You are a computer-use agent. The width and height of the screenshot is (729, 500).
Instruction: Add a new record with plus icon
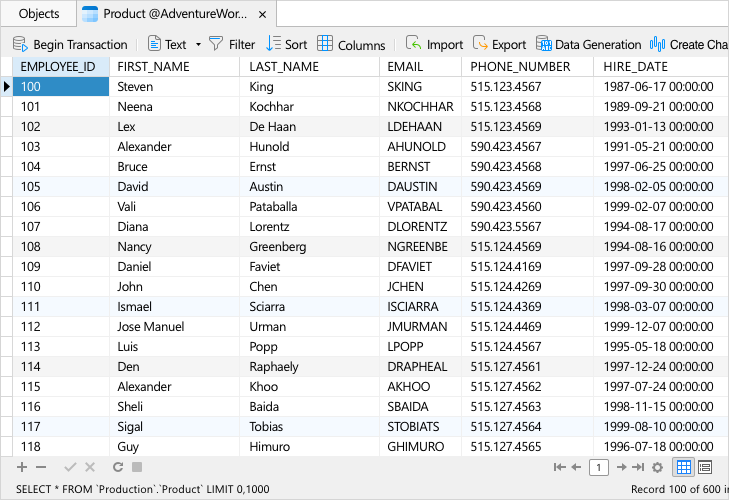tap(22, 467)
